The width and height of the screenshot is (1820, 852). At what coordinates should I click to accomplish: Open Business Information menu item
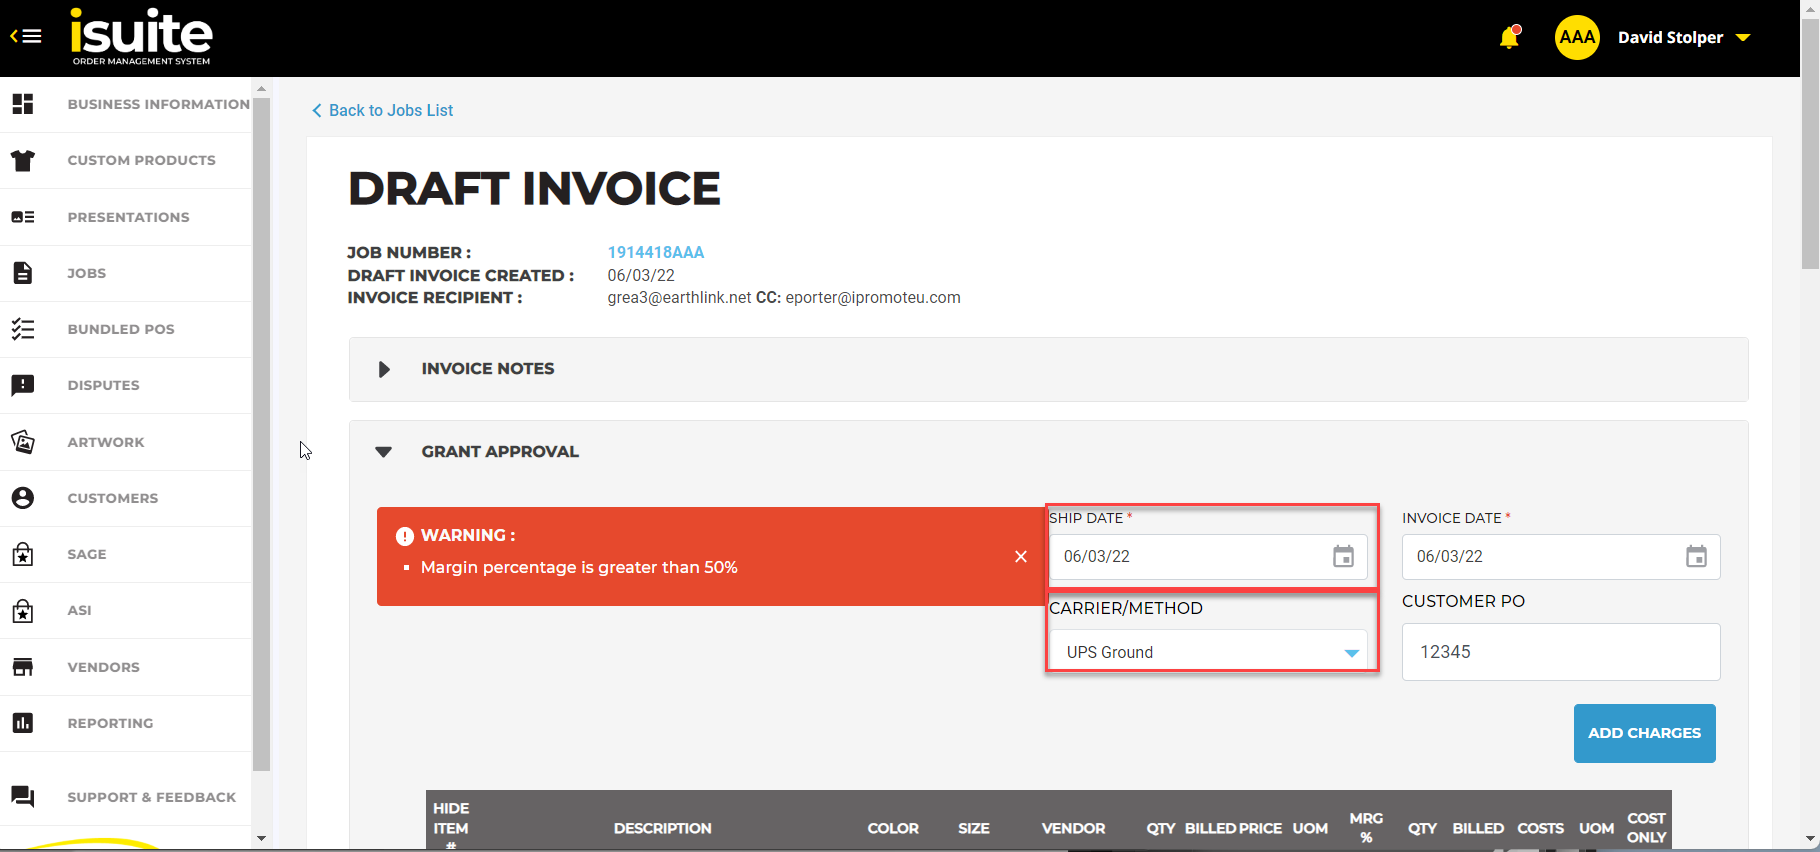coord(158,104)
